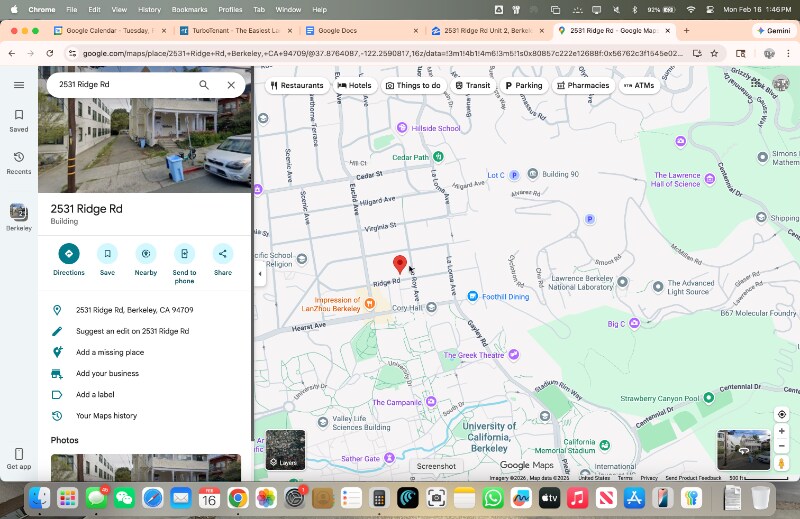Open Your Maps history
The width and height of the screenshot is (800, 519).
[106, 416]
